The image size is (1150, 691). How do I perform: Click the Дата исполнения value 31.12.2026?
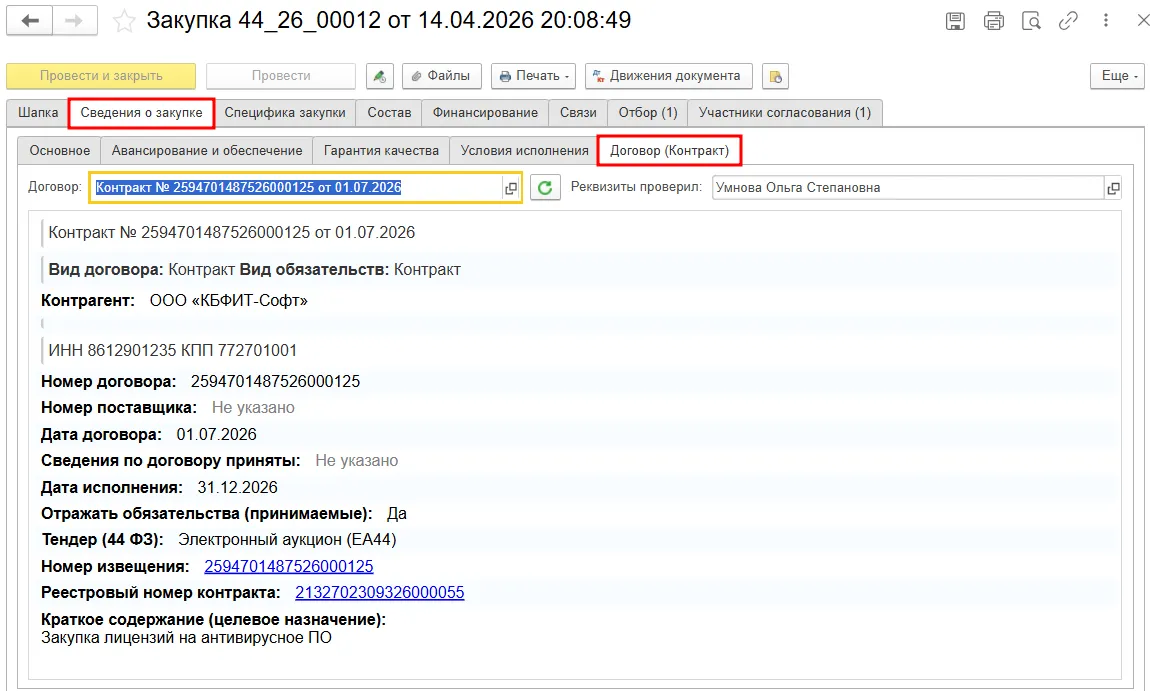coord(238,488)
